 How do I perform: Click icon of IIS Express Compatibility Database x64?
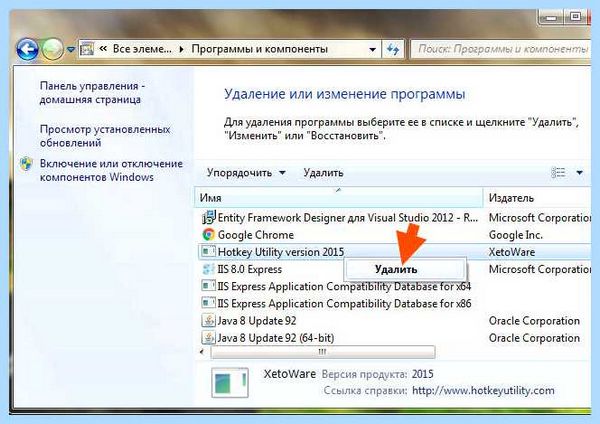(x=208, y=286)
